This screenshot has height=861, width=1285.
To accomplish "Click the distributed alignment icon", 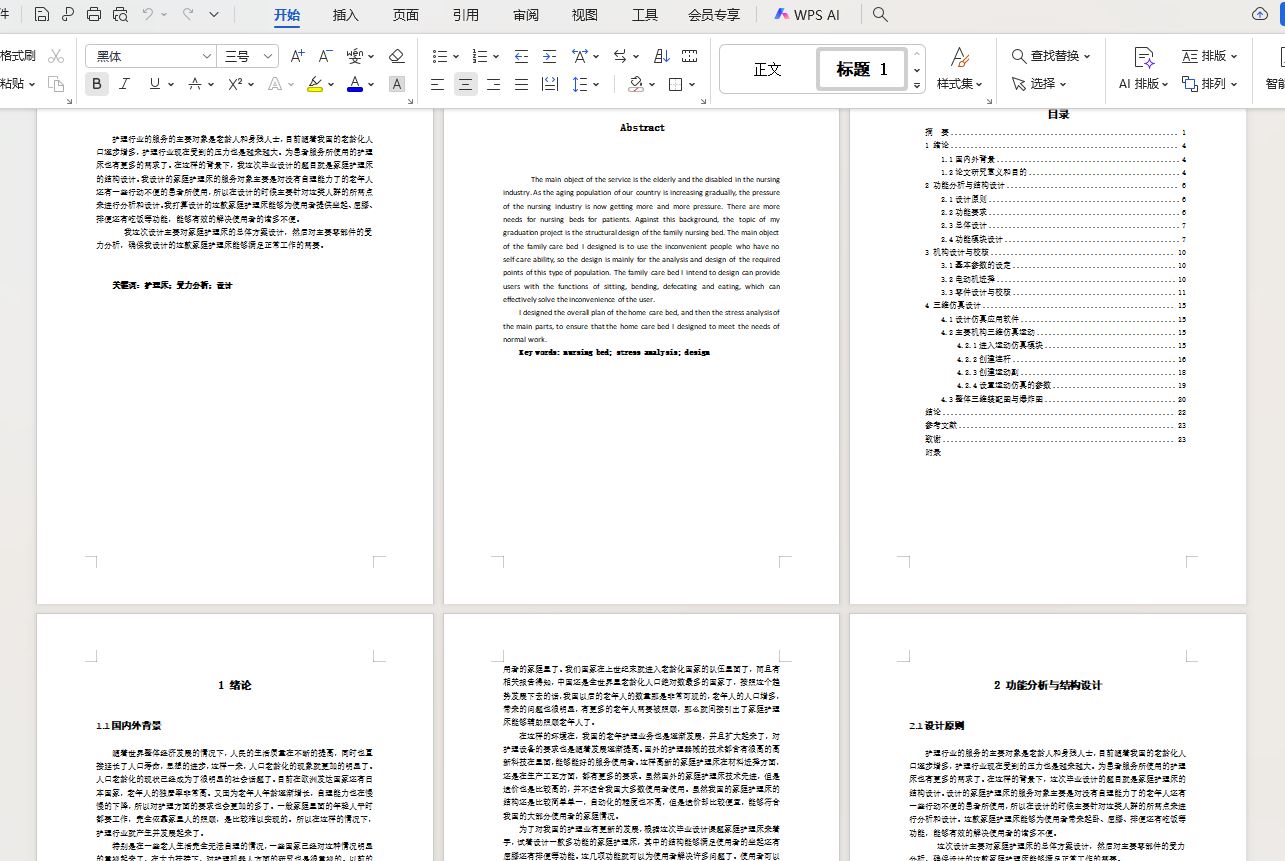I will 549,85.
